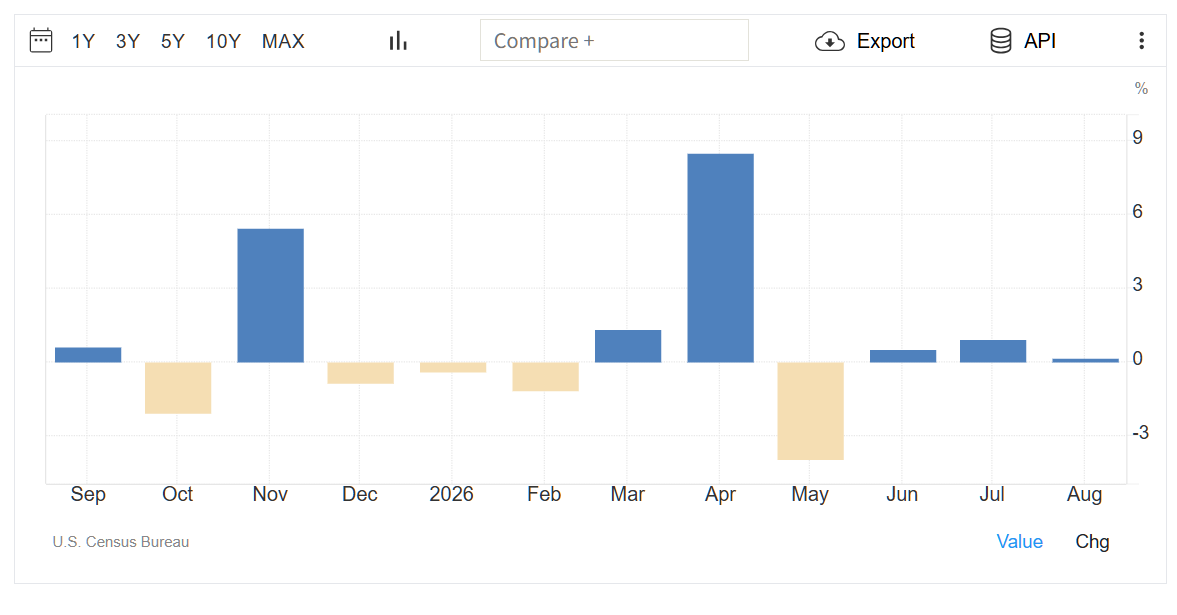Open the three-dot more options menu
The height and width of the screenshot is (615, 1177).
[x=1141, y=41]
